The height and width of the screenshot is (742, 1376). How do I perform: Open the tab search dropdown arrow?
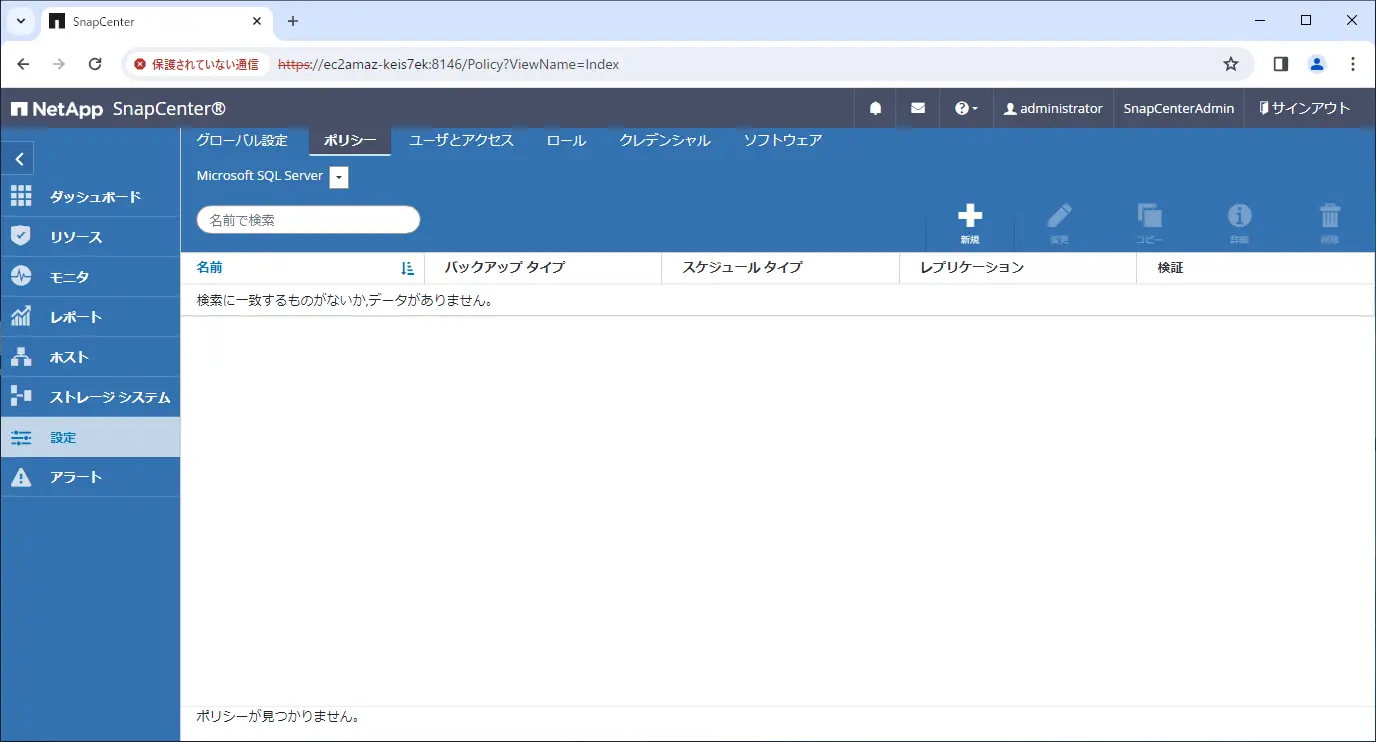tap(20, 21)
